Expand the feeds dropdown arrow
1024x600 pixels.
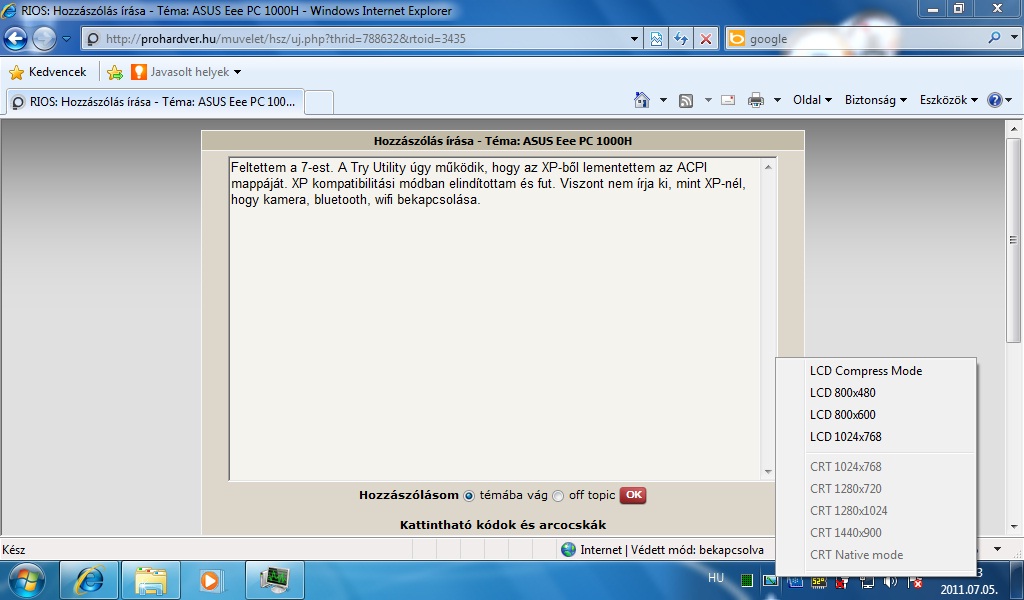[708, 100]
